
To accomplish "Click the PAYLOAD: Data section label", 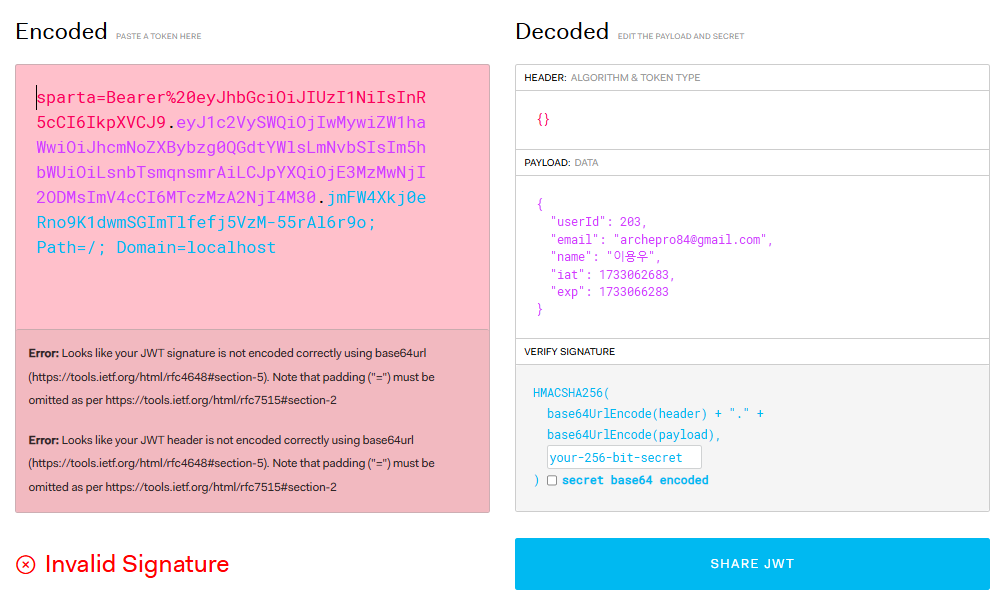I will pos(561,163).
